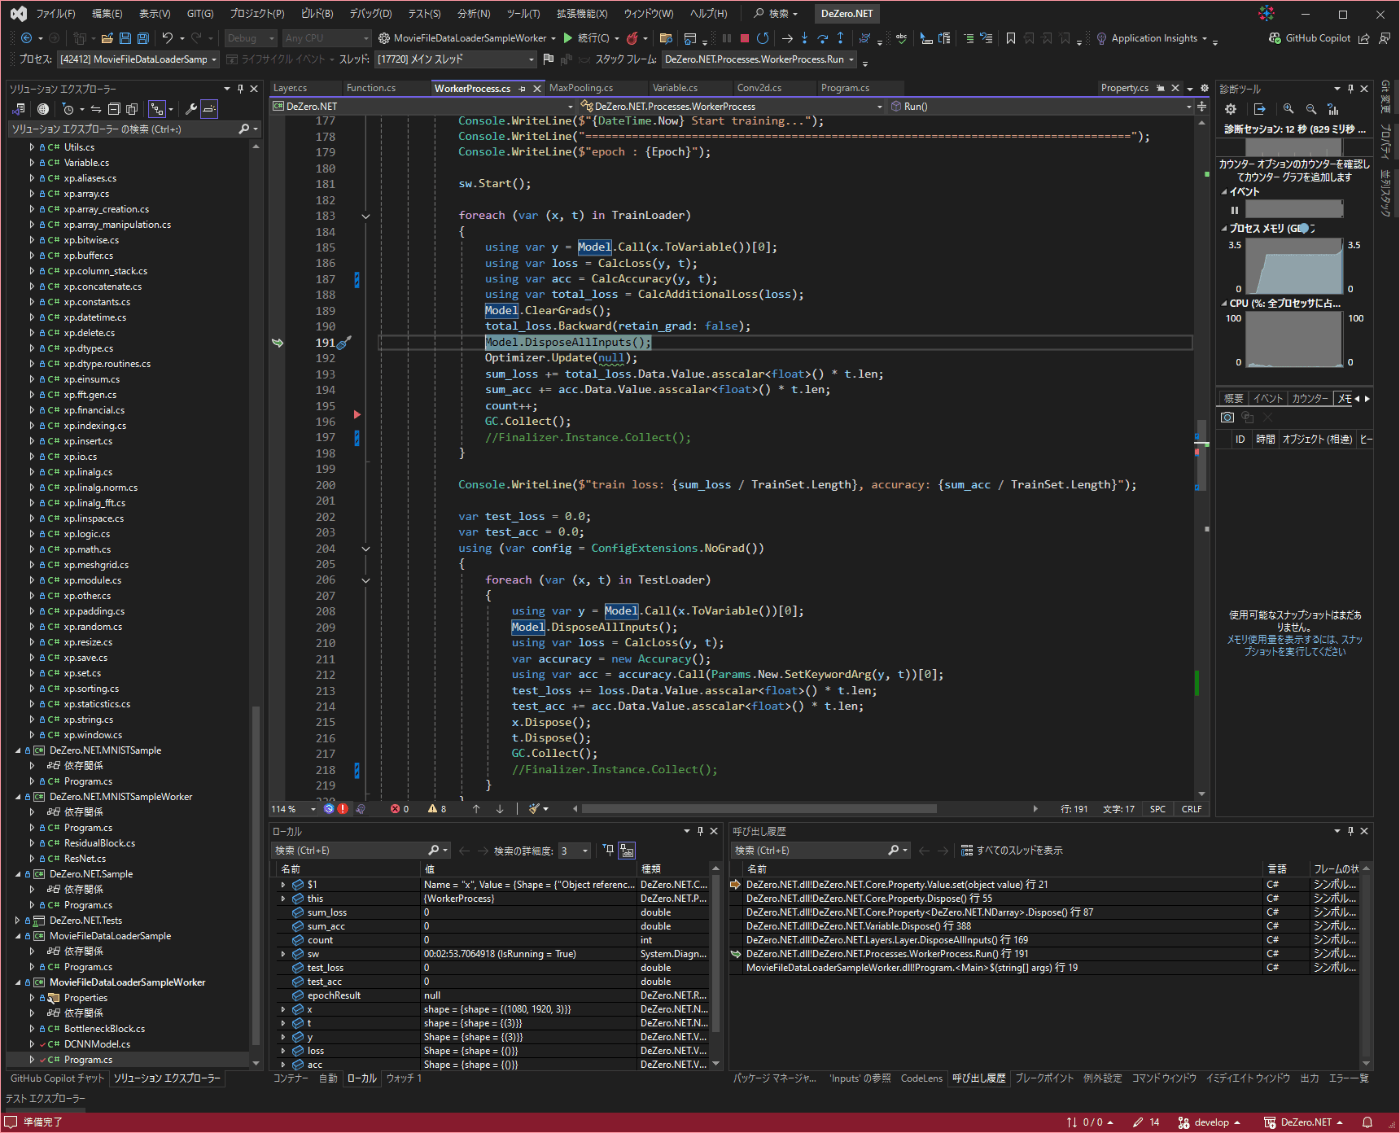
Task: Open the デバッグ(D) menu
Action: 370,14
